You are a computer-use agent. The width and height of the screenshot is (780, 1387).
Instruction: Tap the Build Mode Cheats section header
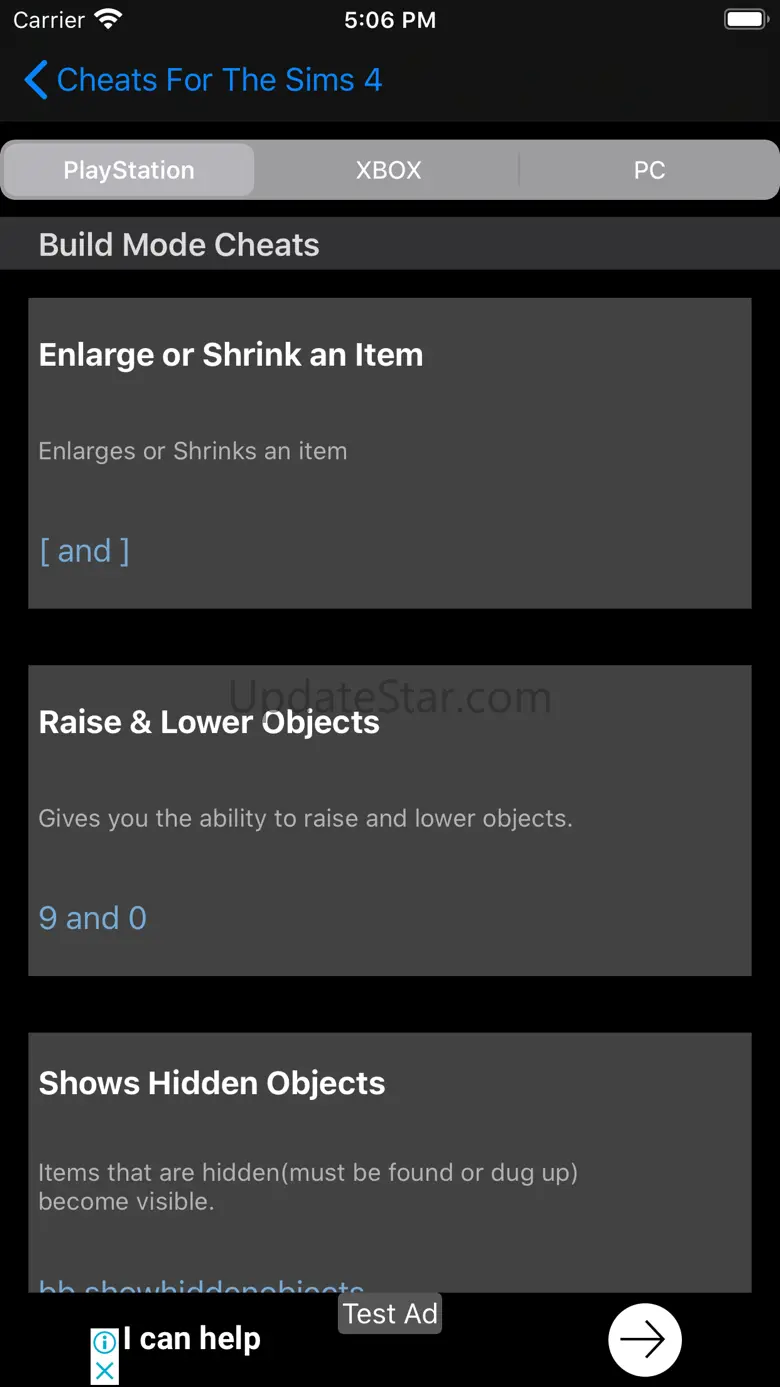[179, 245]
